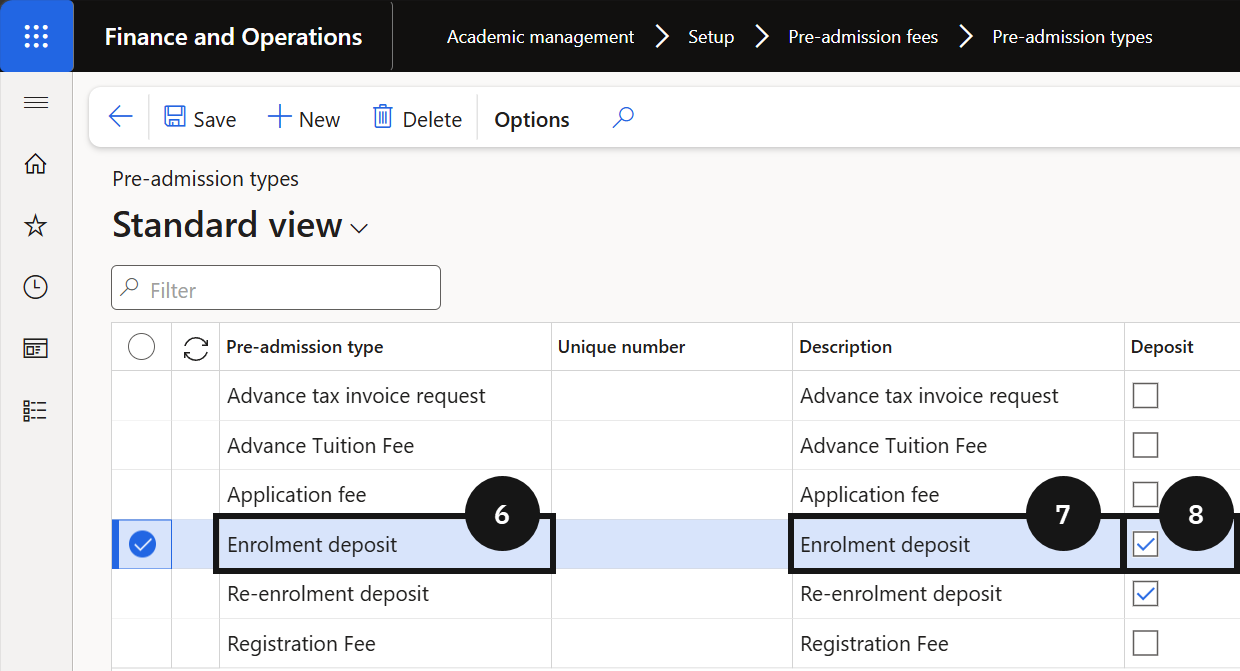Click Description cell 'Enrolment deposit'

(x=959, y=544)
